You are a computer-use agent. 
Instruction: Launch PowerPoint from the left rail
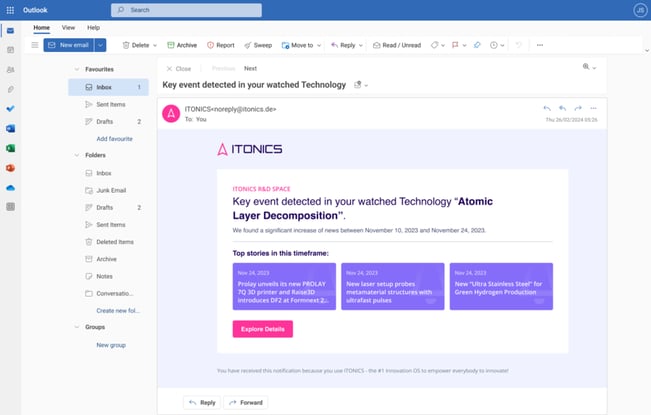10,168
